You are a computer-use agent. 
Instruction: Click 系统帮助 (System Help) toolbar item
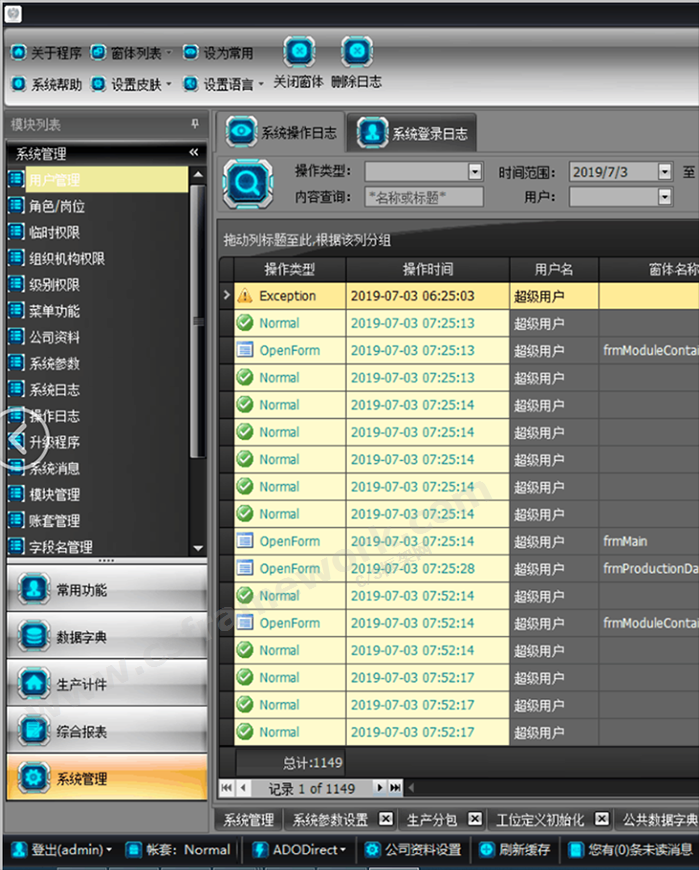tap(46, 84)
